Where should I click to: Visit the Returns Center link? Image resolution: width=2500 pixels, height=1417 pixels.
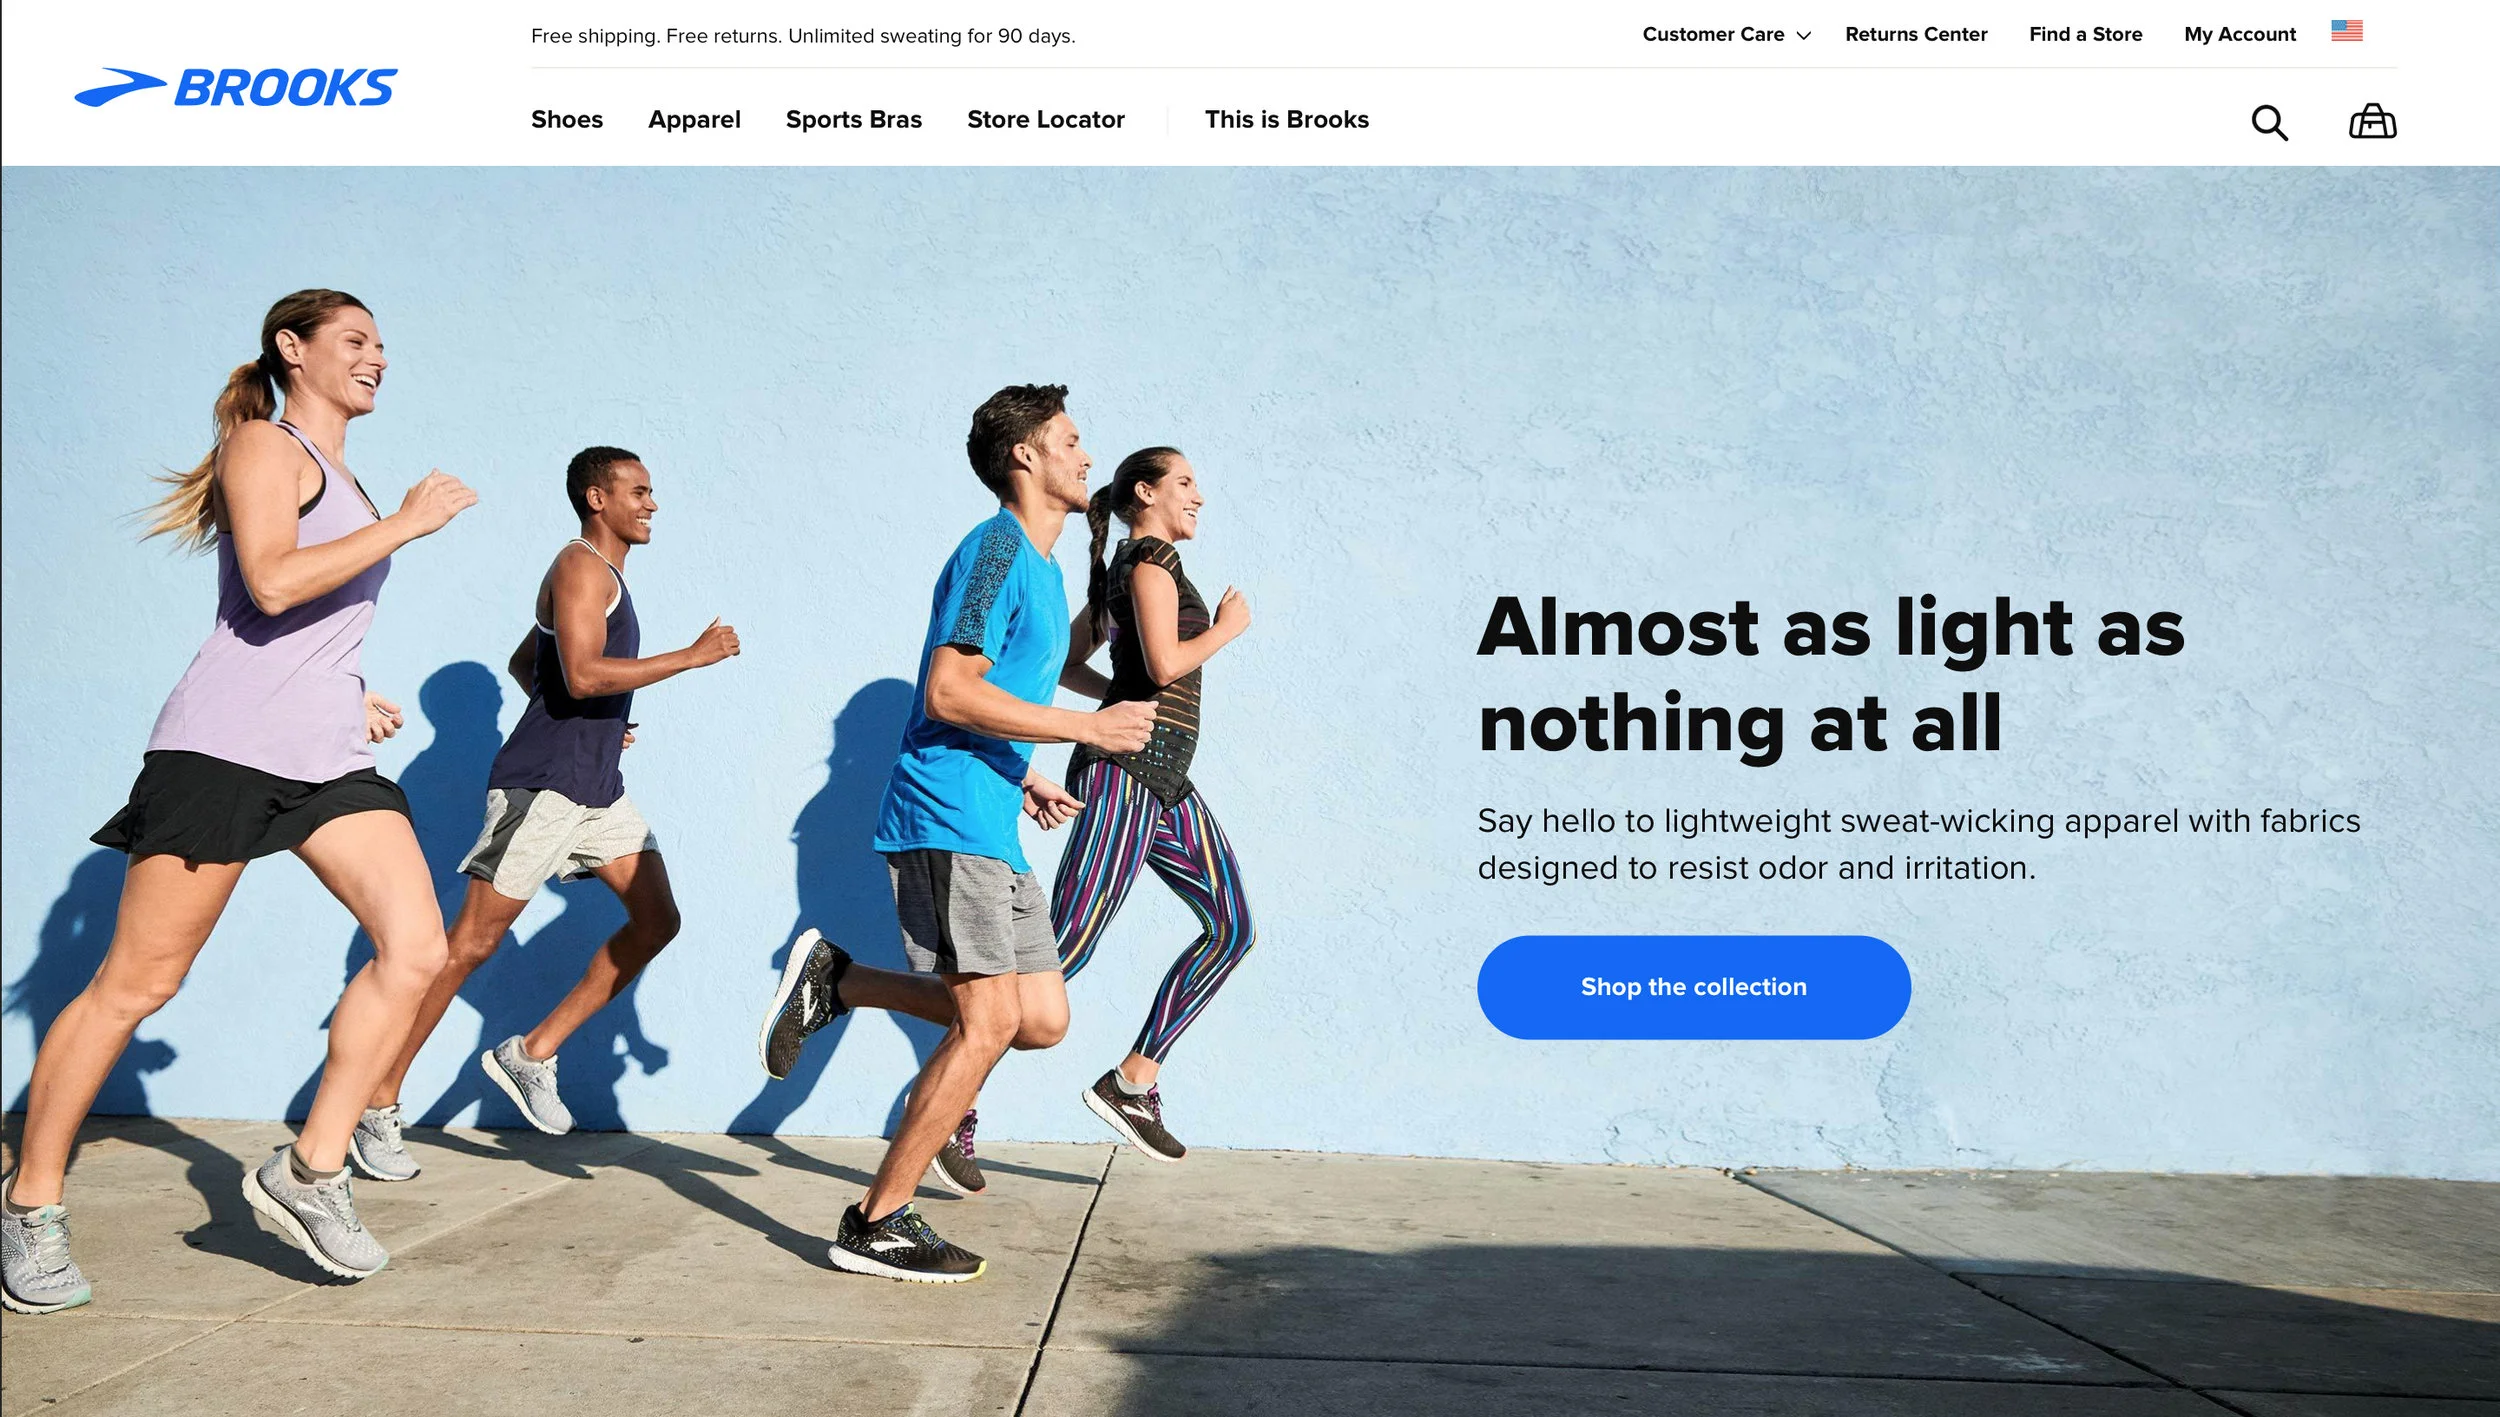point(1915,34)
